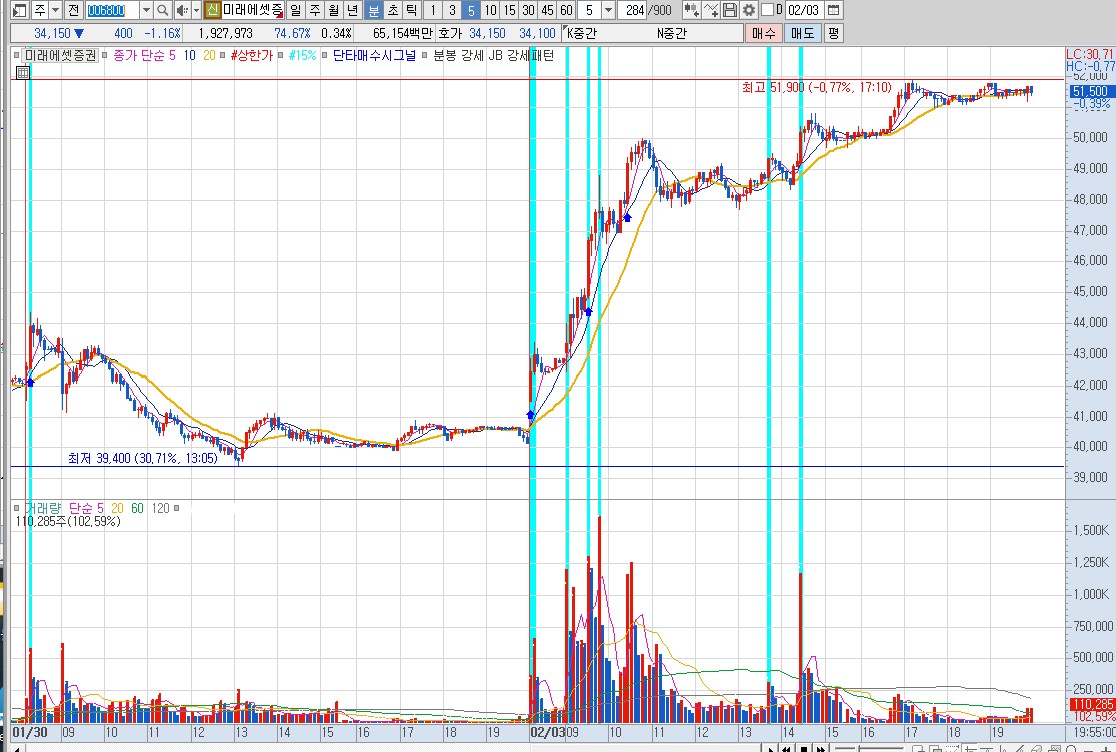Click the magnifier stock search icon
The image size is (1116, 752).
coord(163,10)
